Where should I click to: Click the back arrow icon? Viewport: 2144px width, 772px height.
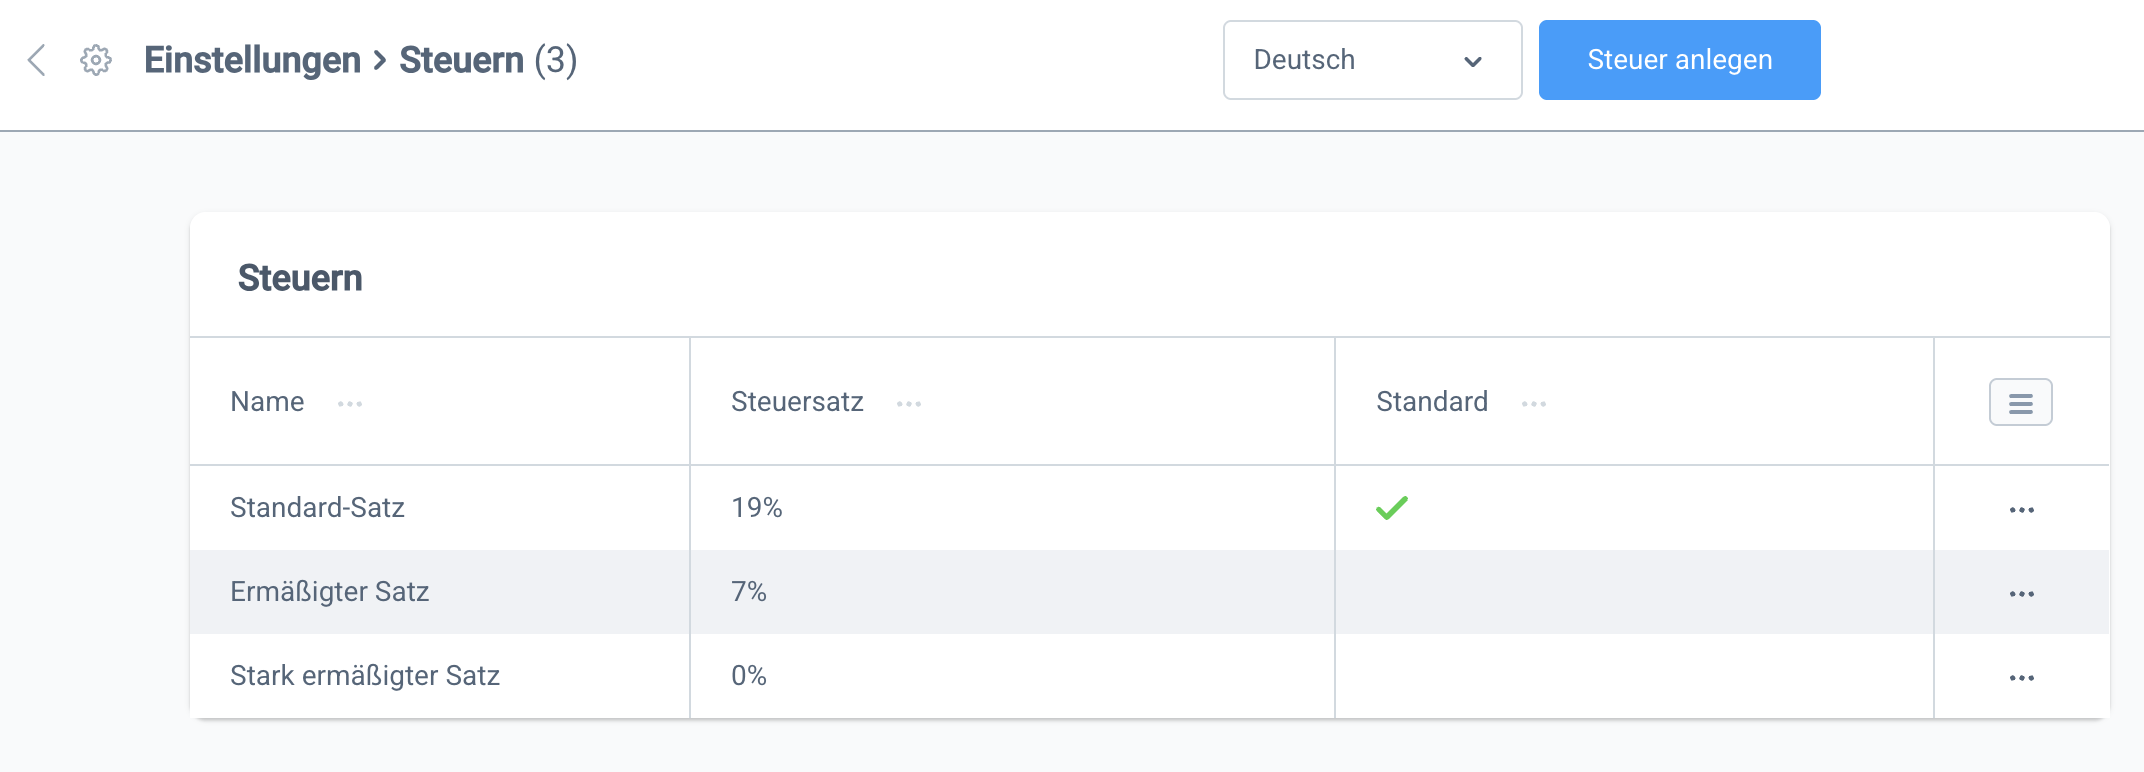37,60
